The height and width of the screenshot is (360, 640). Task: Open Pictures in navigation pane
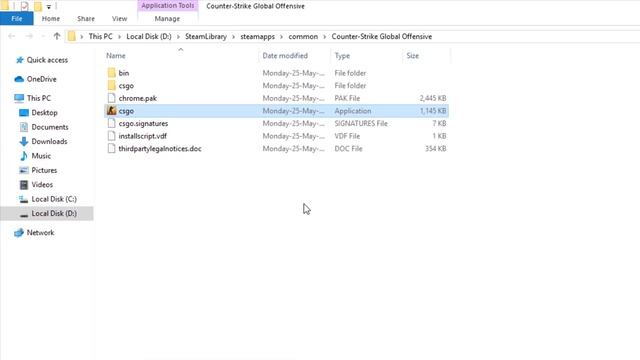coord(44,170)
